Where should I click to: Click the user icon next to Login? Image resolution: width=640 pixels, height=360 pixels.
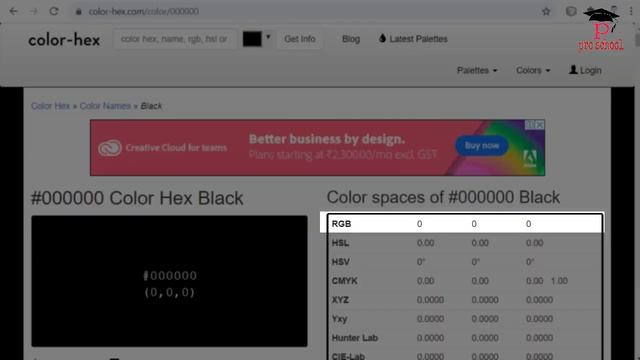[x=573, y=70]
